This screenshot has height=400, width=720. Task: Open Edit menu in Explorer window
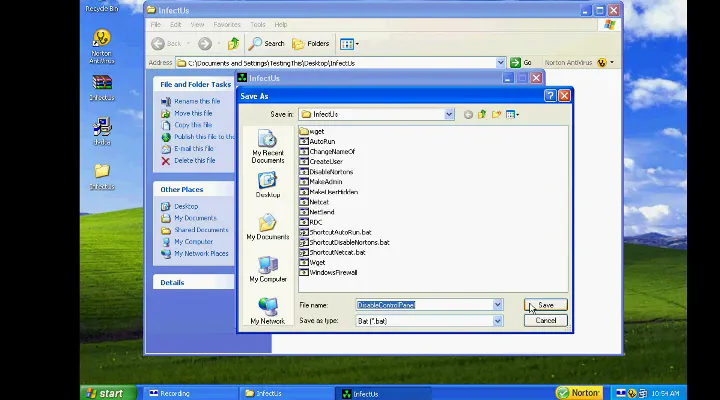175,25
